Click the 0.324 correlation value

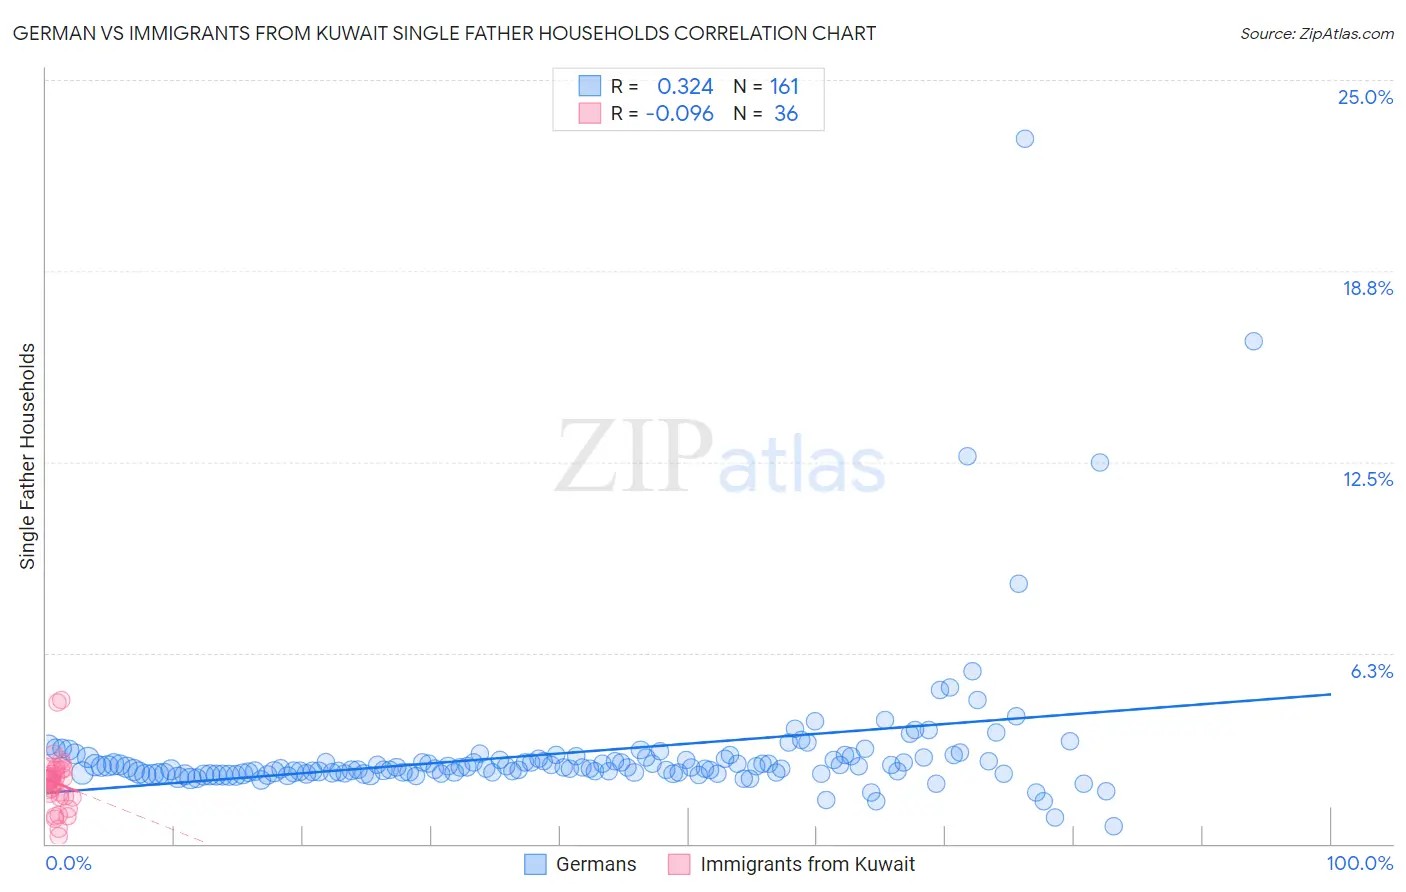tap(685, 86)
